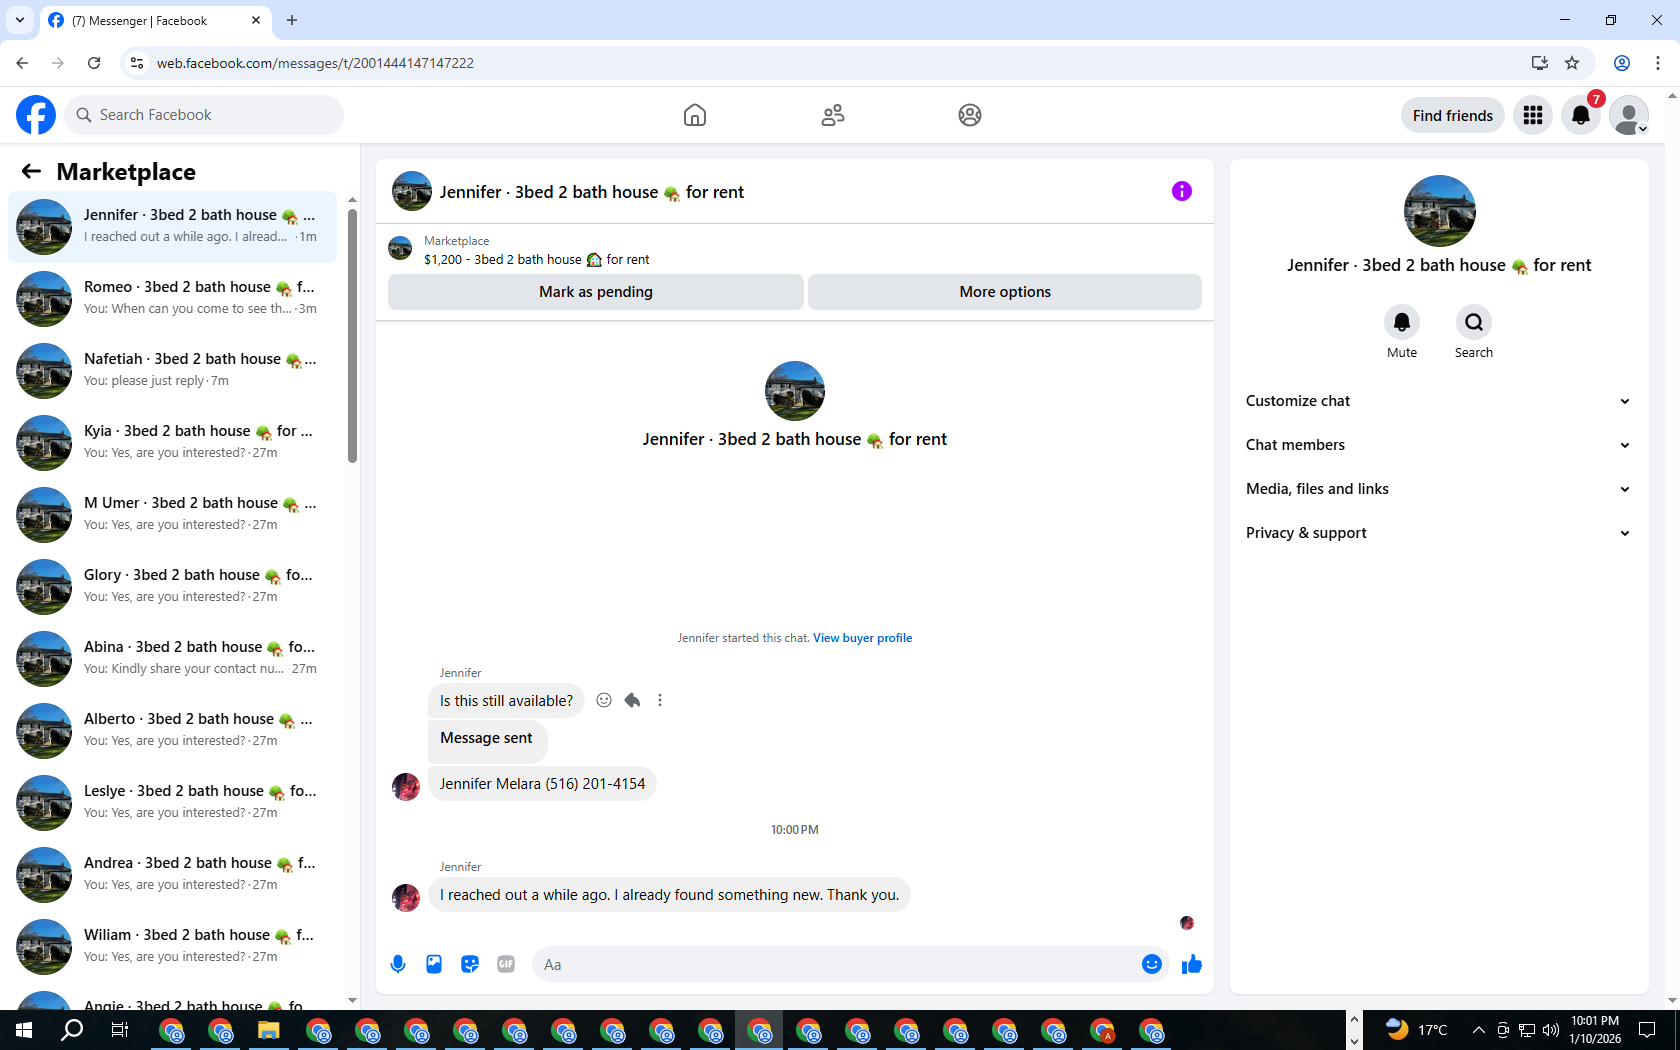Open the Windows Start menu
Viewport: 1680px width, 1050px height.
tap(24, 1030)
